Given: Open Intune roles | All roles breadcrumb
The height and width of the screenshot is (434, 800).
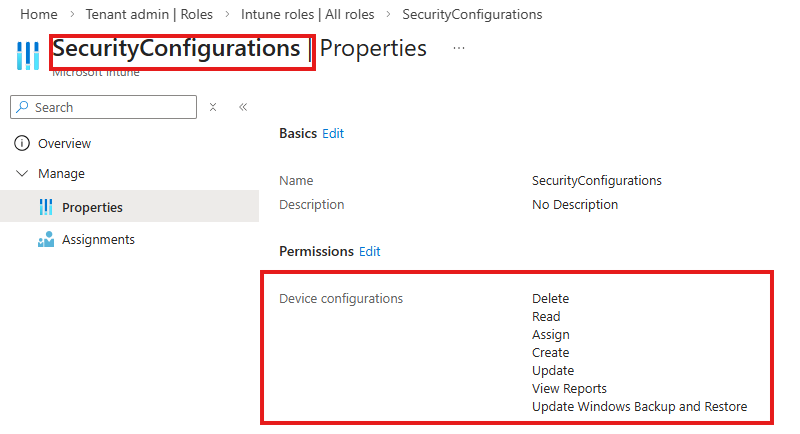Looking at the screenshot, I should pyautogui.click(x=308, y=15).
